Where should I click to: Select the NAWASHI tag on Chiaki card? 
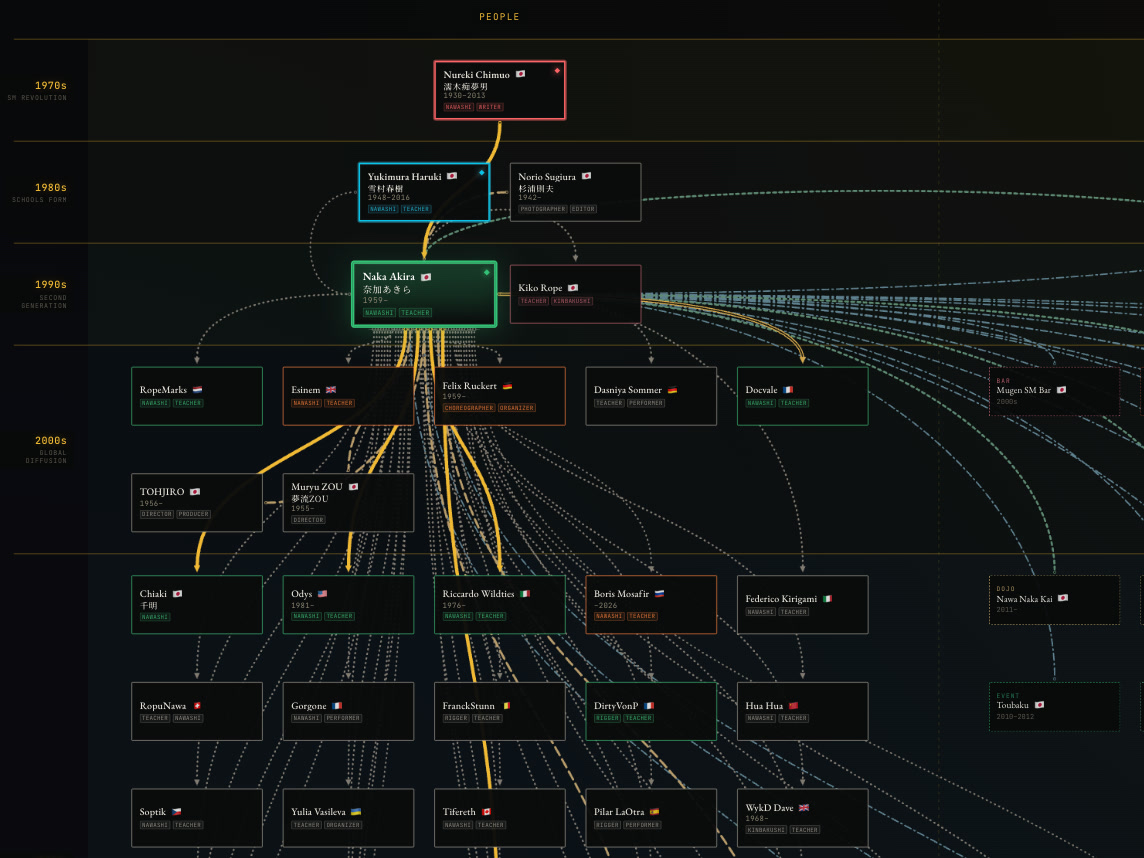pos(155,617)
